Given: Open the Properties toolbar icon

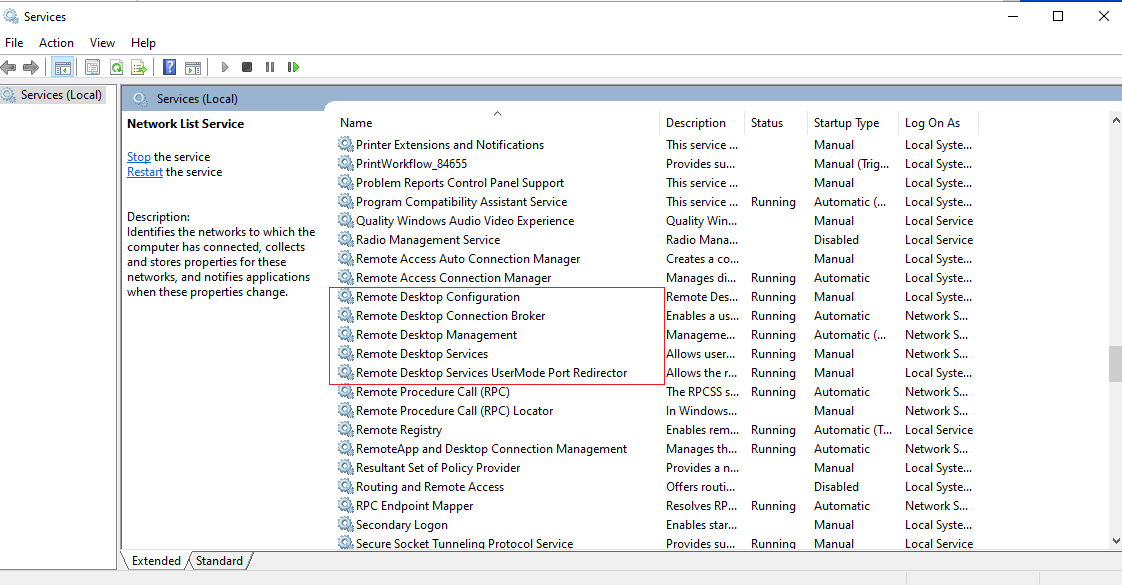Looking at the screenshot, I should 92,67.
